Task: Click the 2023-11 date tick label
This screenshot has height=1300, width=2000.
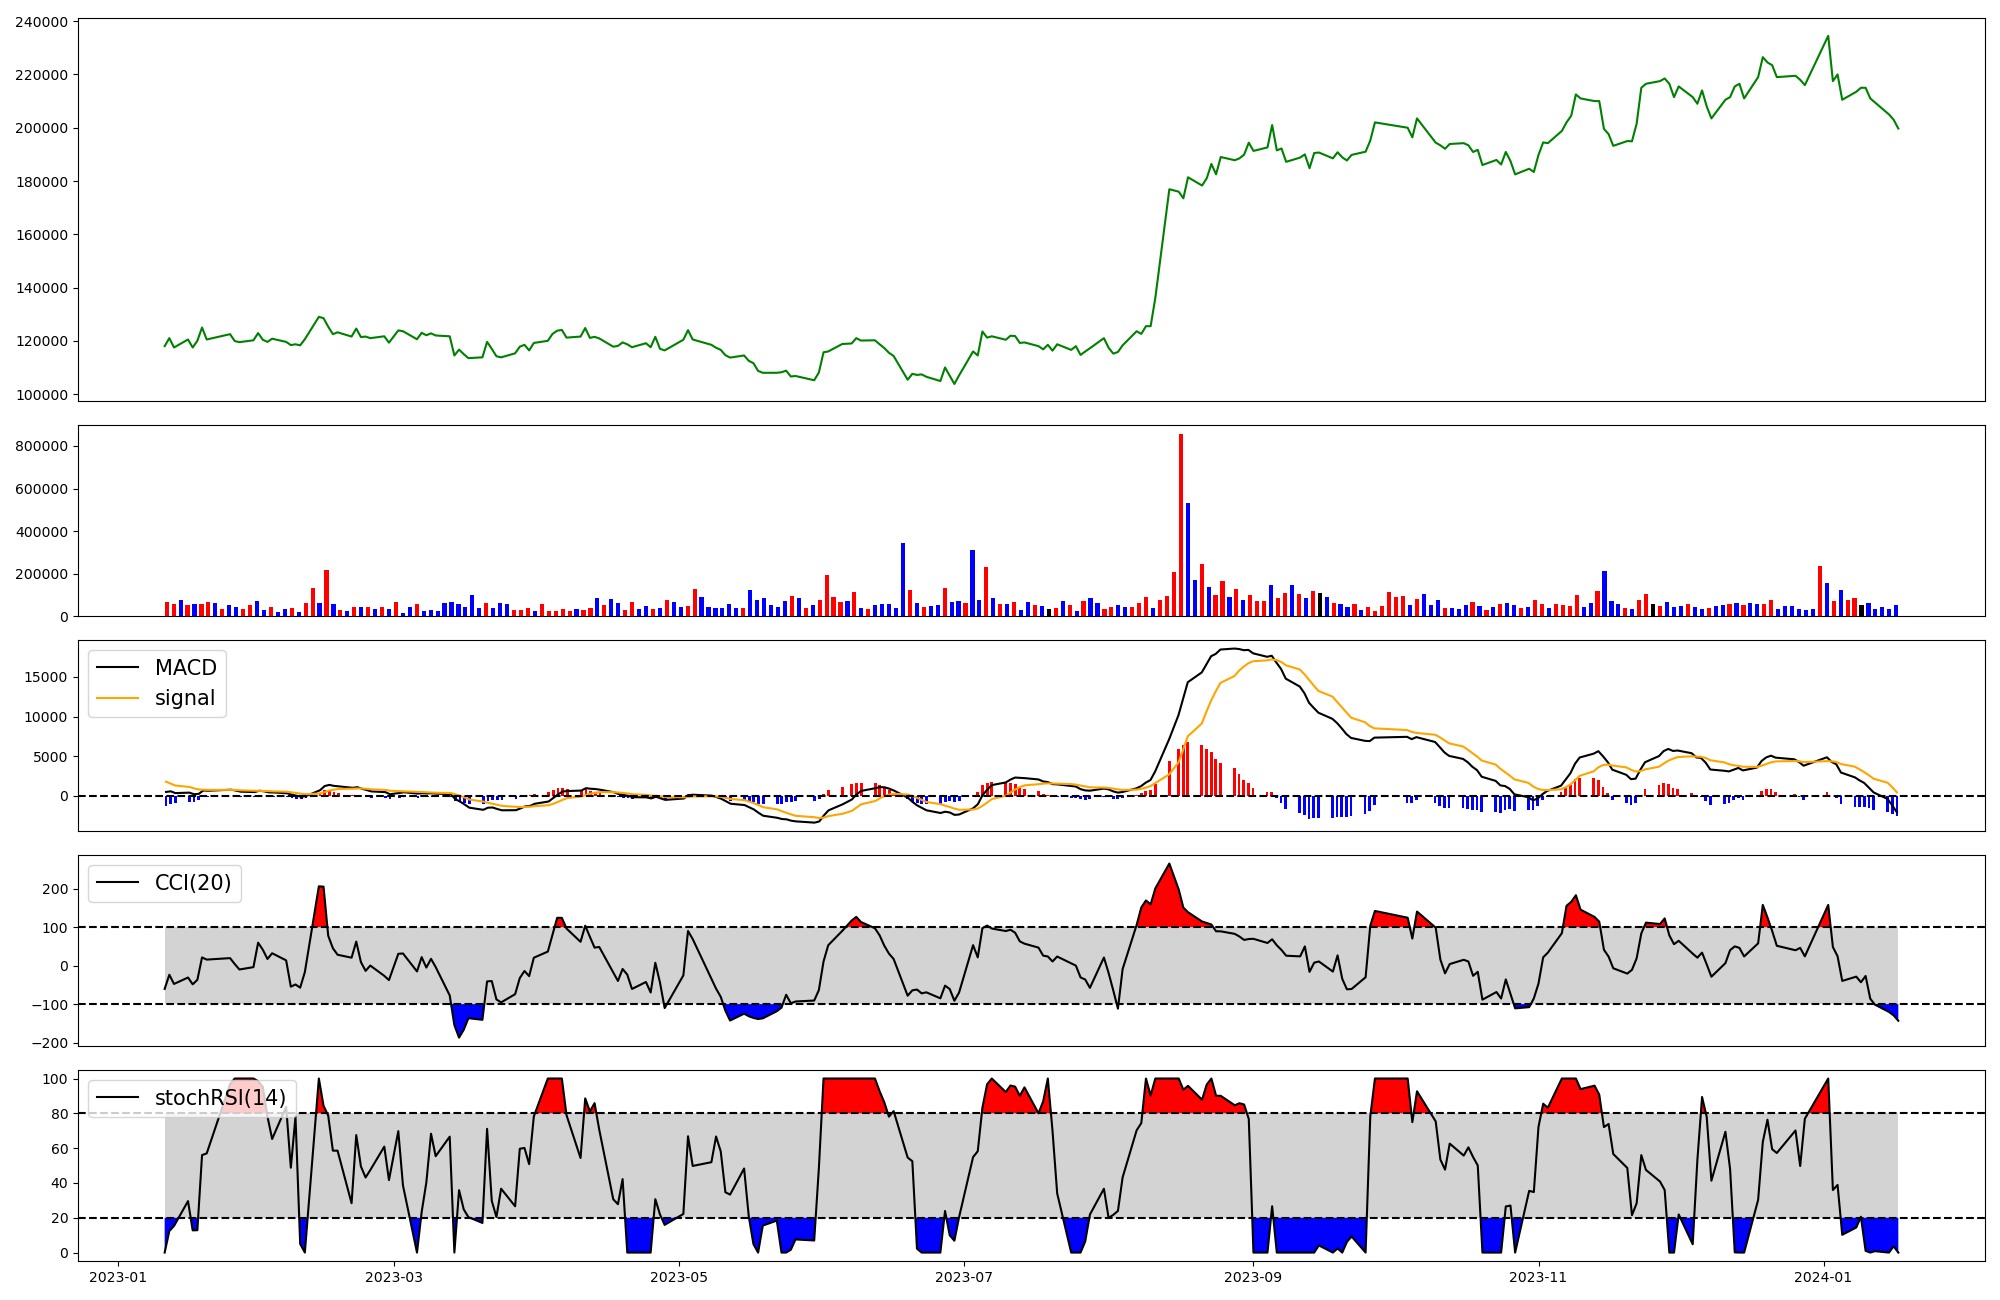Action: 1538,1277
